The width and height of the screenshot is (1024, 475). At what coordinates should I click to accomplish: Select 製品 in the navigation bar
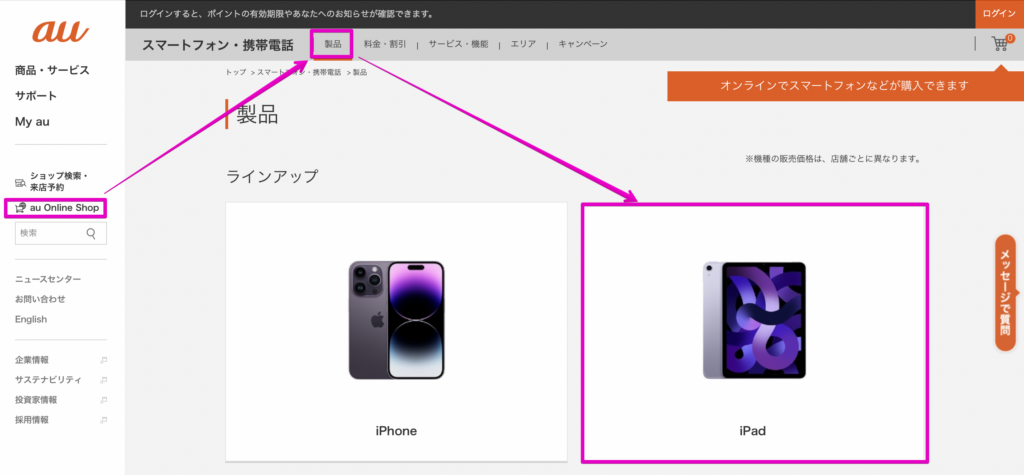(x=333, y=44)
